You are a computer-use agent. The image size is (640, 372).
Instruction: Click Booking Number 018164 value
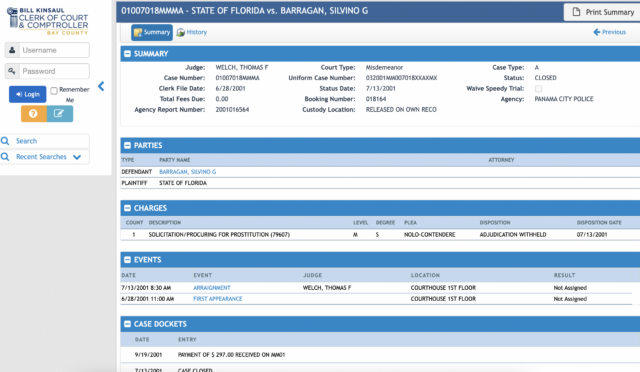tap(376, 99)
